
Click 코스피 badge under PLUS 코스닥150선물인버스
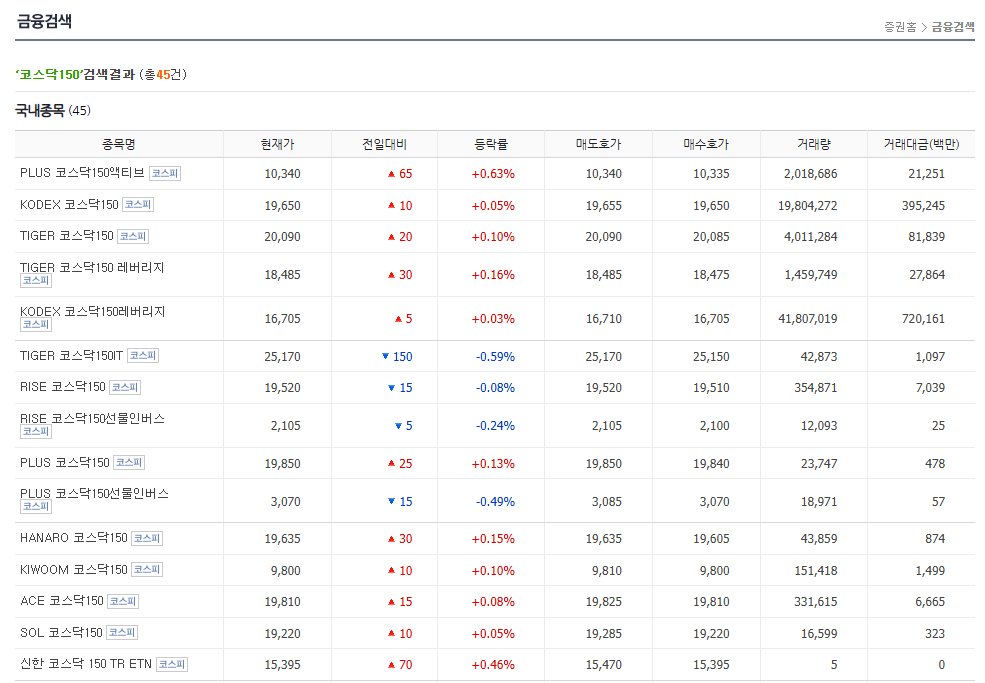point(36,506)
